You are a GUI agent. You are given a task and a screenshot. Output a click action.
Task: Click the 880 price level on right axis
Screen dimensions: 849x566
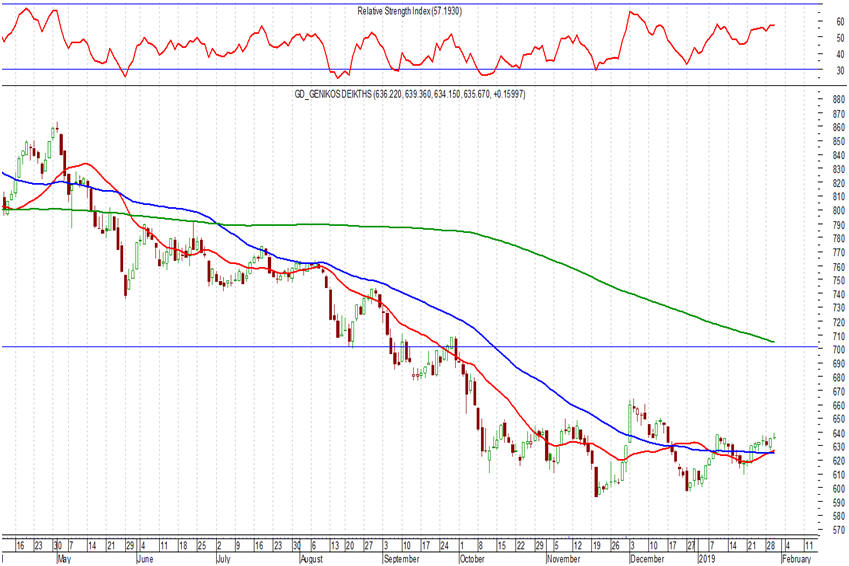point(839,100)
